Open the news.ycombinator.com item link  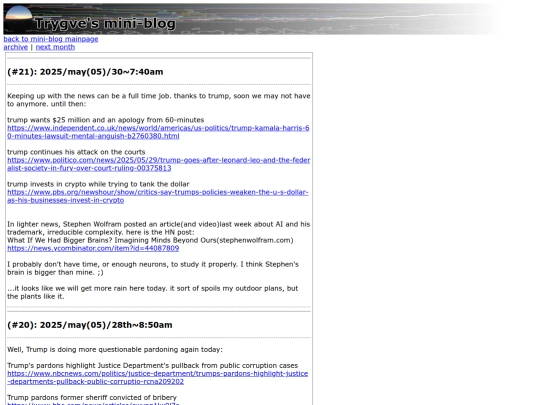[x=93, y=248]
